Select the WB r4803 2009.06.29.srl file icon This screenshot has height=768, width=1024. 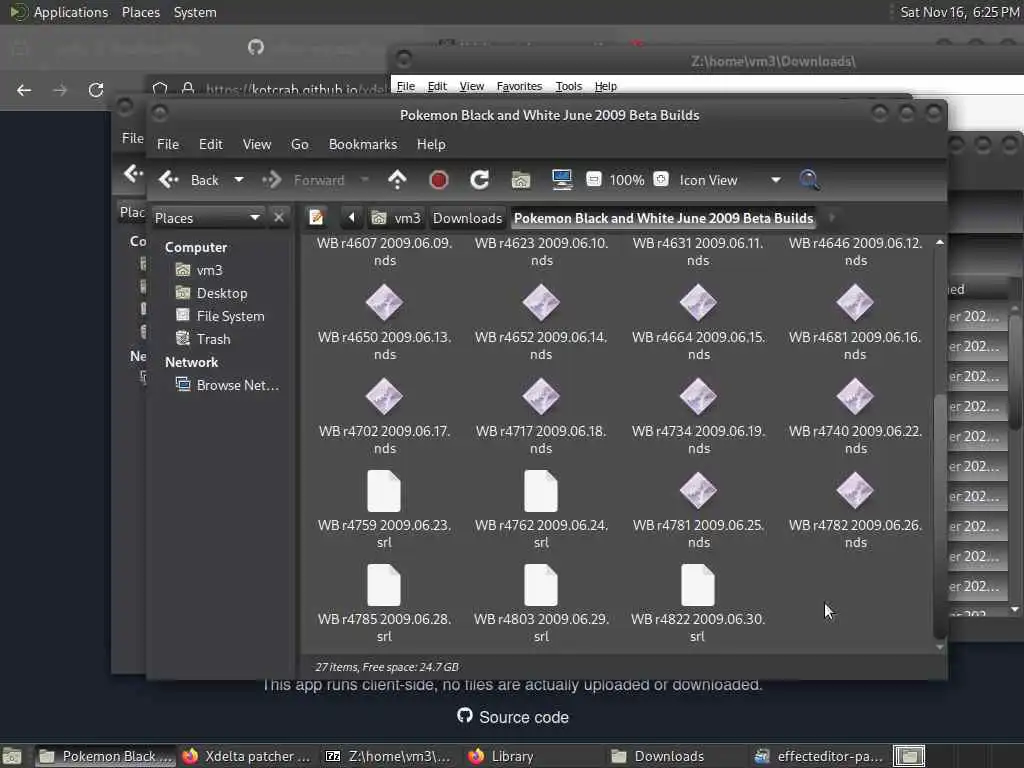point(541,585)
